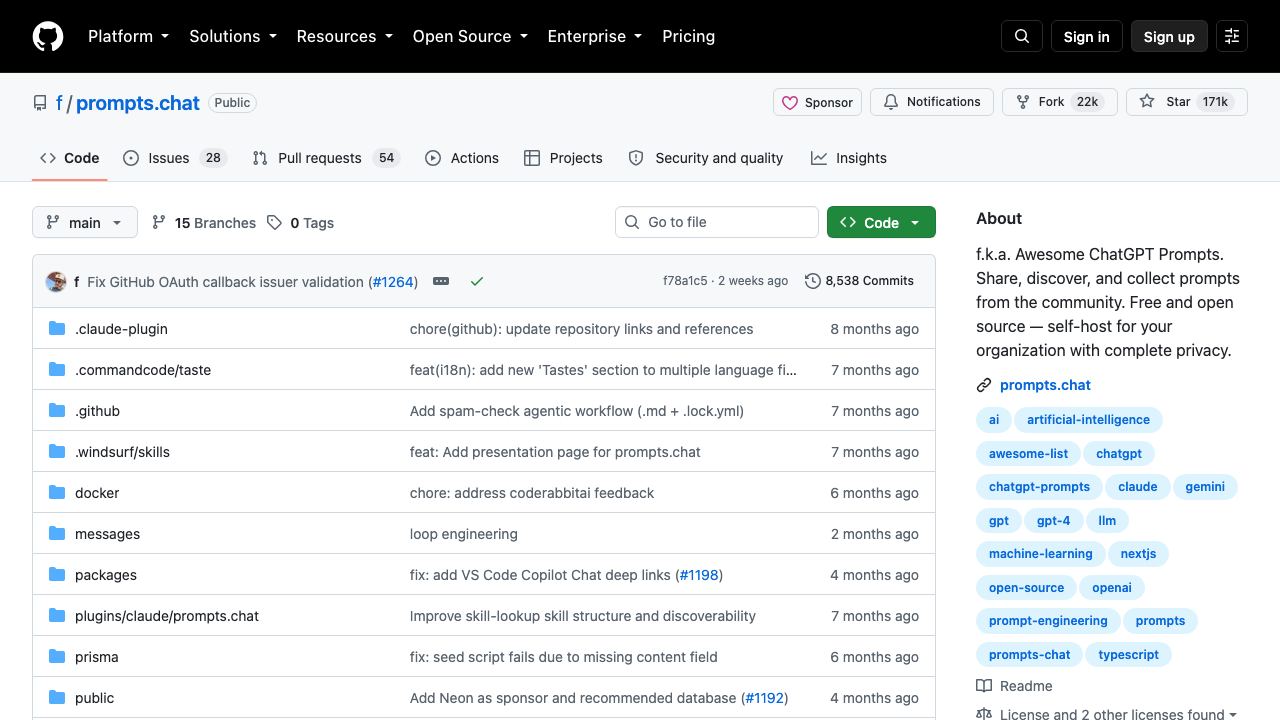Expand the license details arrow in About
The width and height of the screenshot is (1280, 720).
1232,714
